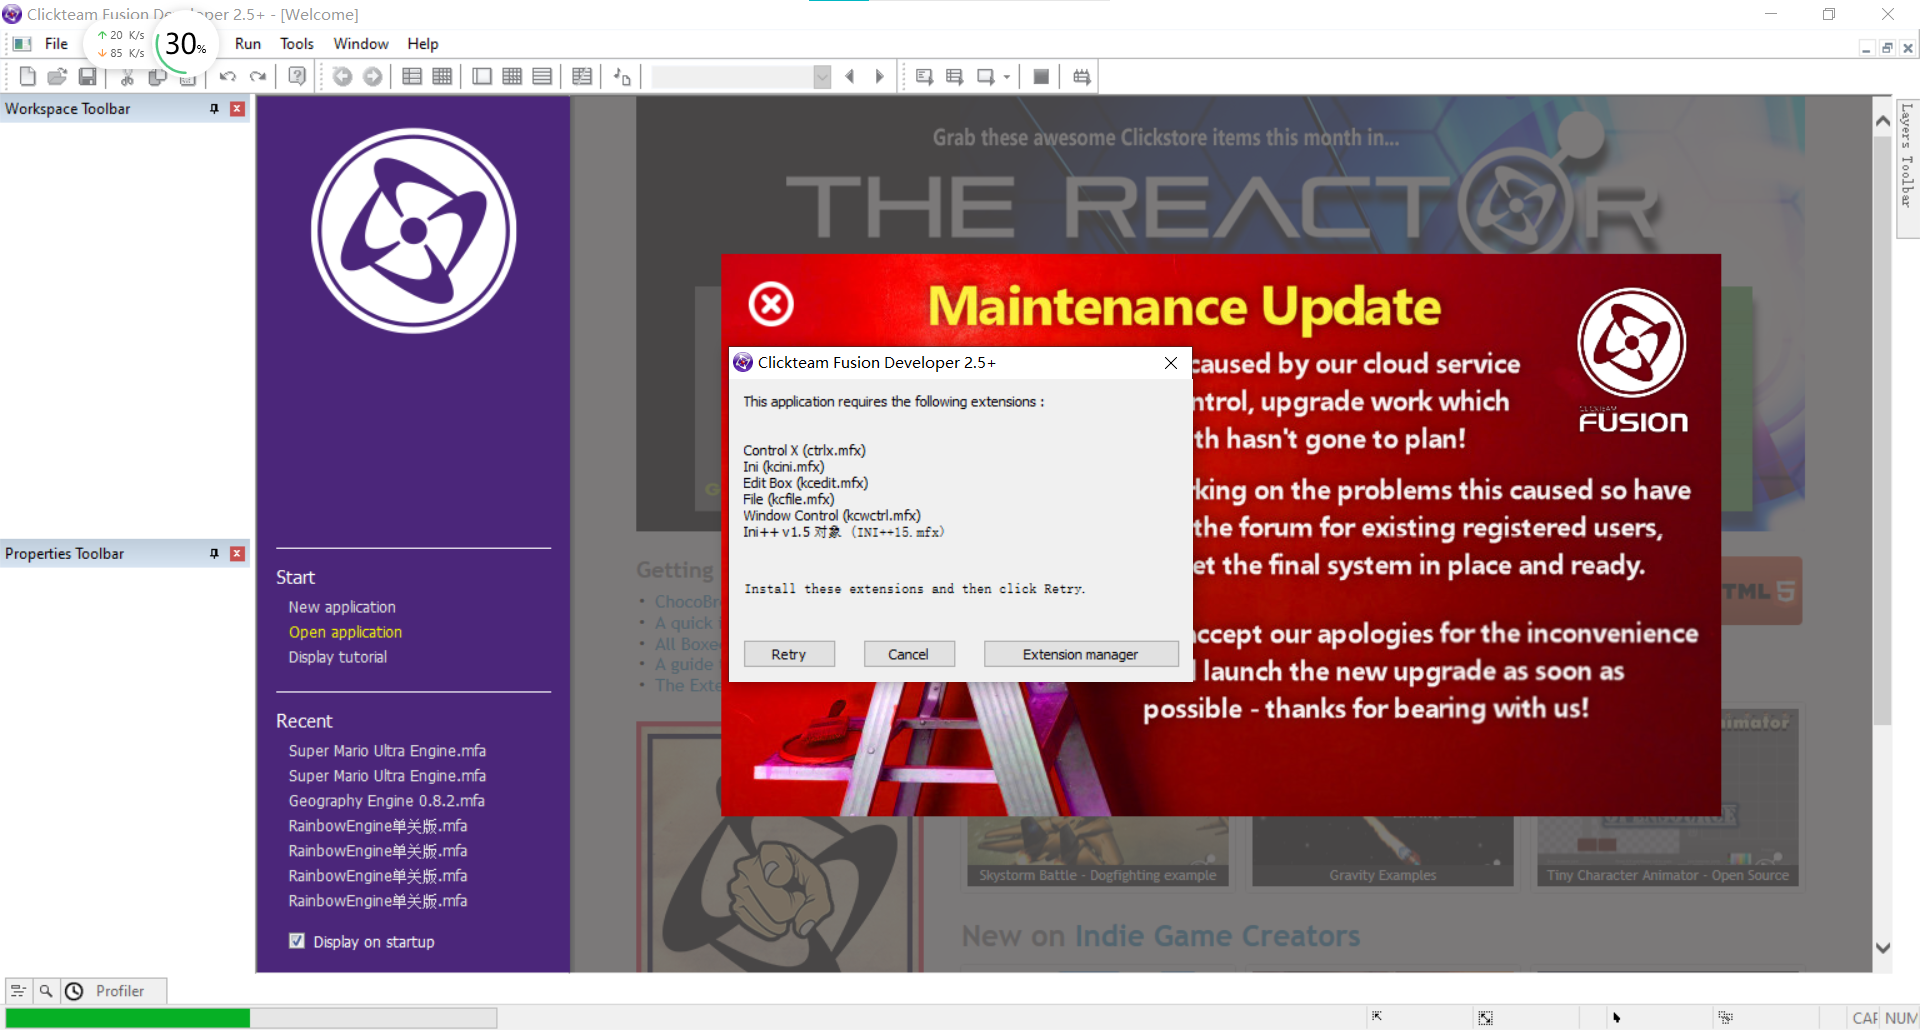Open the Event editor icon

pos(512,77)
